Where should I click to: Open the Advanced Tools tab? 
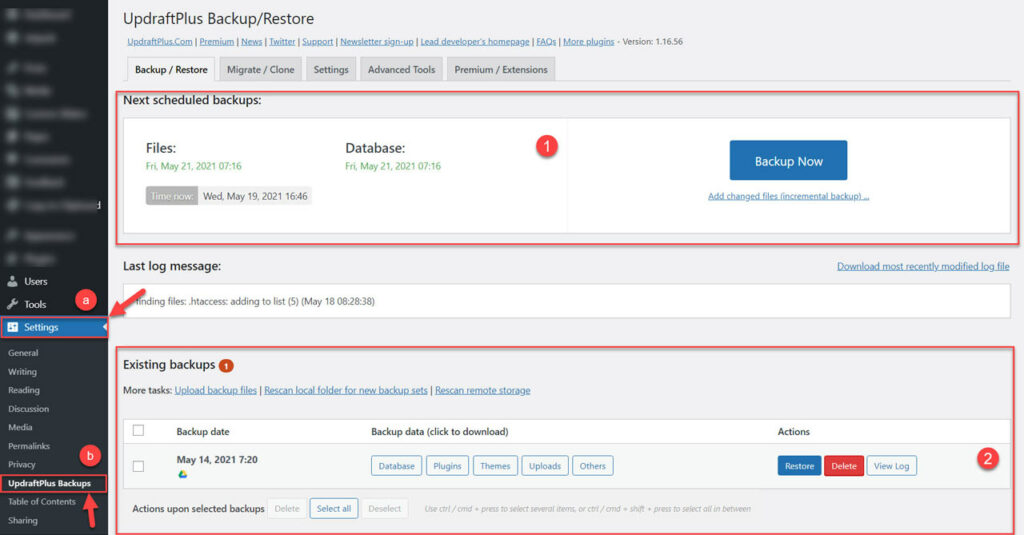coord(401,69)
